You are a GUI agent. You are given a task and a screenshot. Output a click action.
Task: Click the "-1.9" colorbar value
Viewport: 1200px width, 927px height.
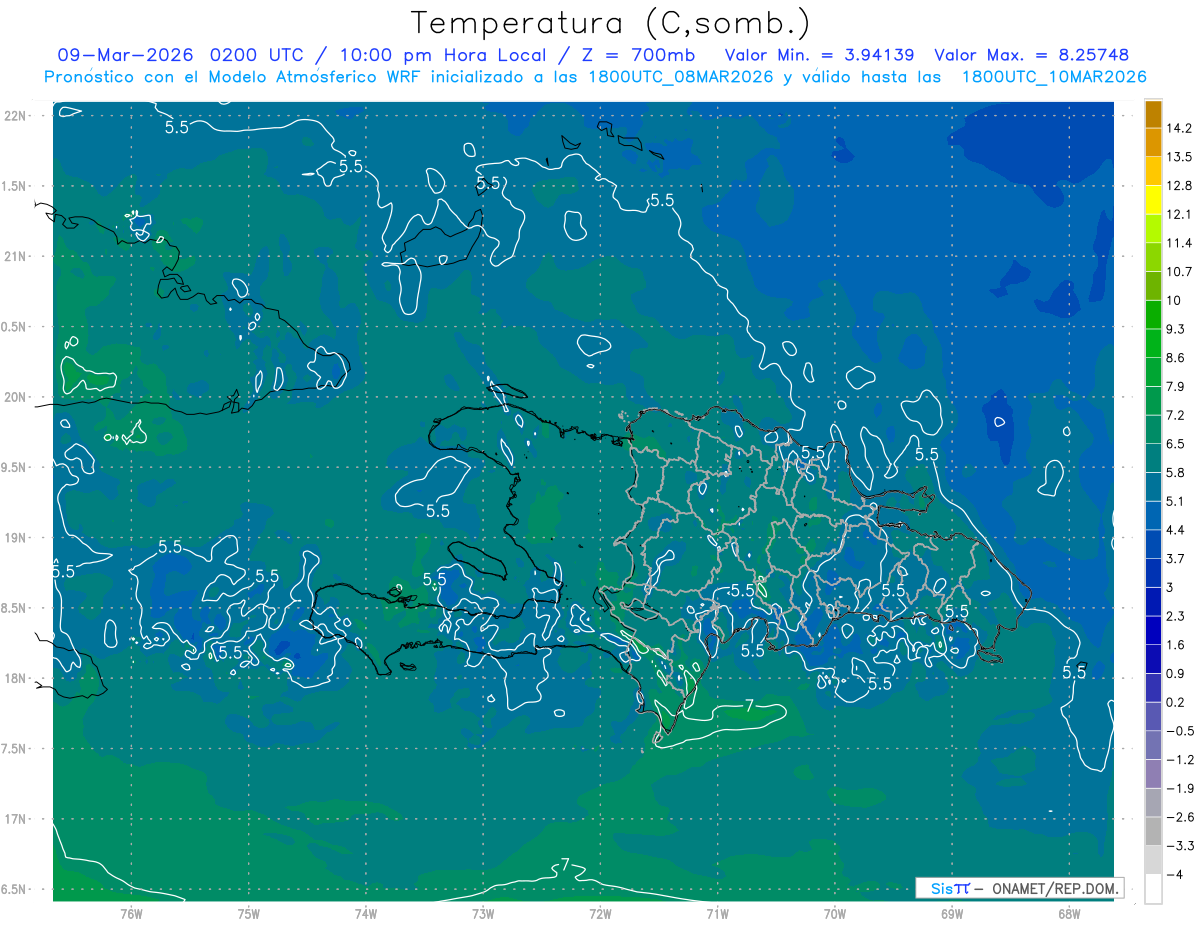click(1179, 788)
